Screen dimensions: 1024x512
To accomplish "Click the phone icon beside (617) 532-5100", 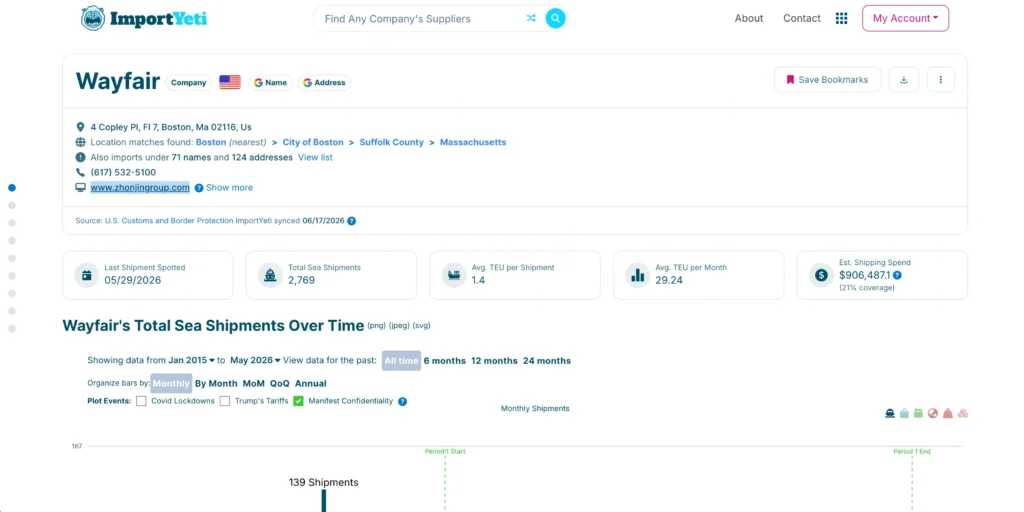I will 80,172.
